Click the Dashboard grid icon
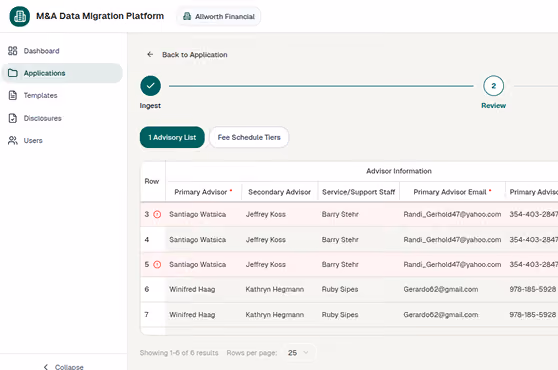Image resolution: width=558 pixels, height=370 pixels. click(x=12, y=51)
